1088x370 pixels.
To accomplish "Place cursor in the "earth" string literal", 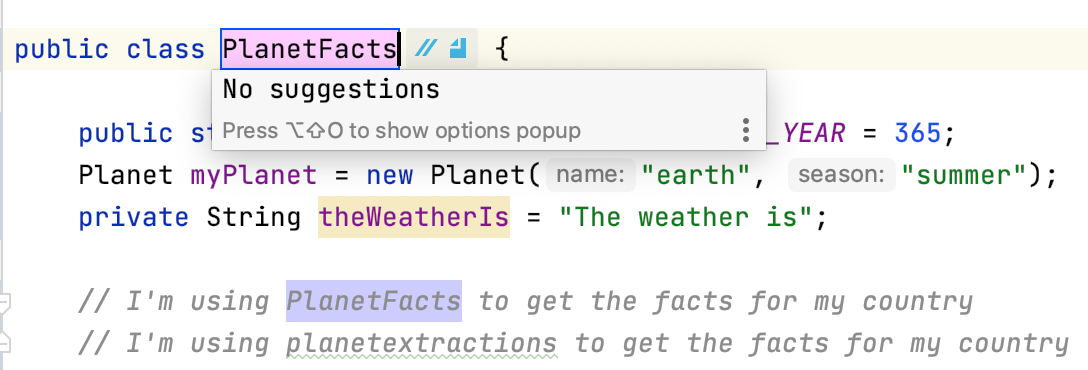I will pyautogui.click(x=702, y=175).
